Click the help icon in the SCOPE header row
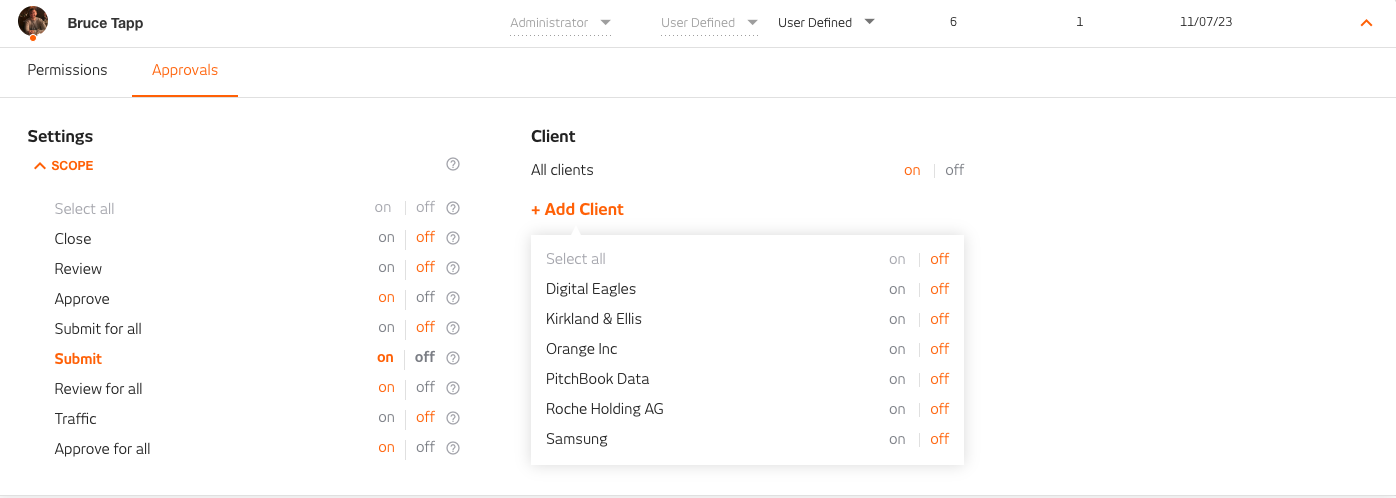The height and width of the screenshot is (498, 1396). pos(453,164)
